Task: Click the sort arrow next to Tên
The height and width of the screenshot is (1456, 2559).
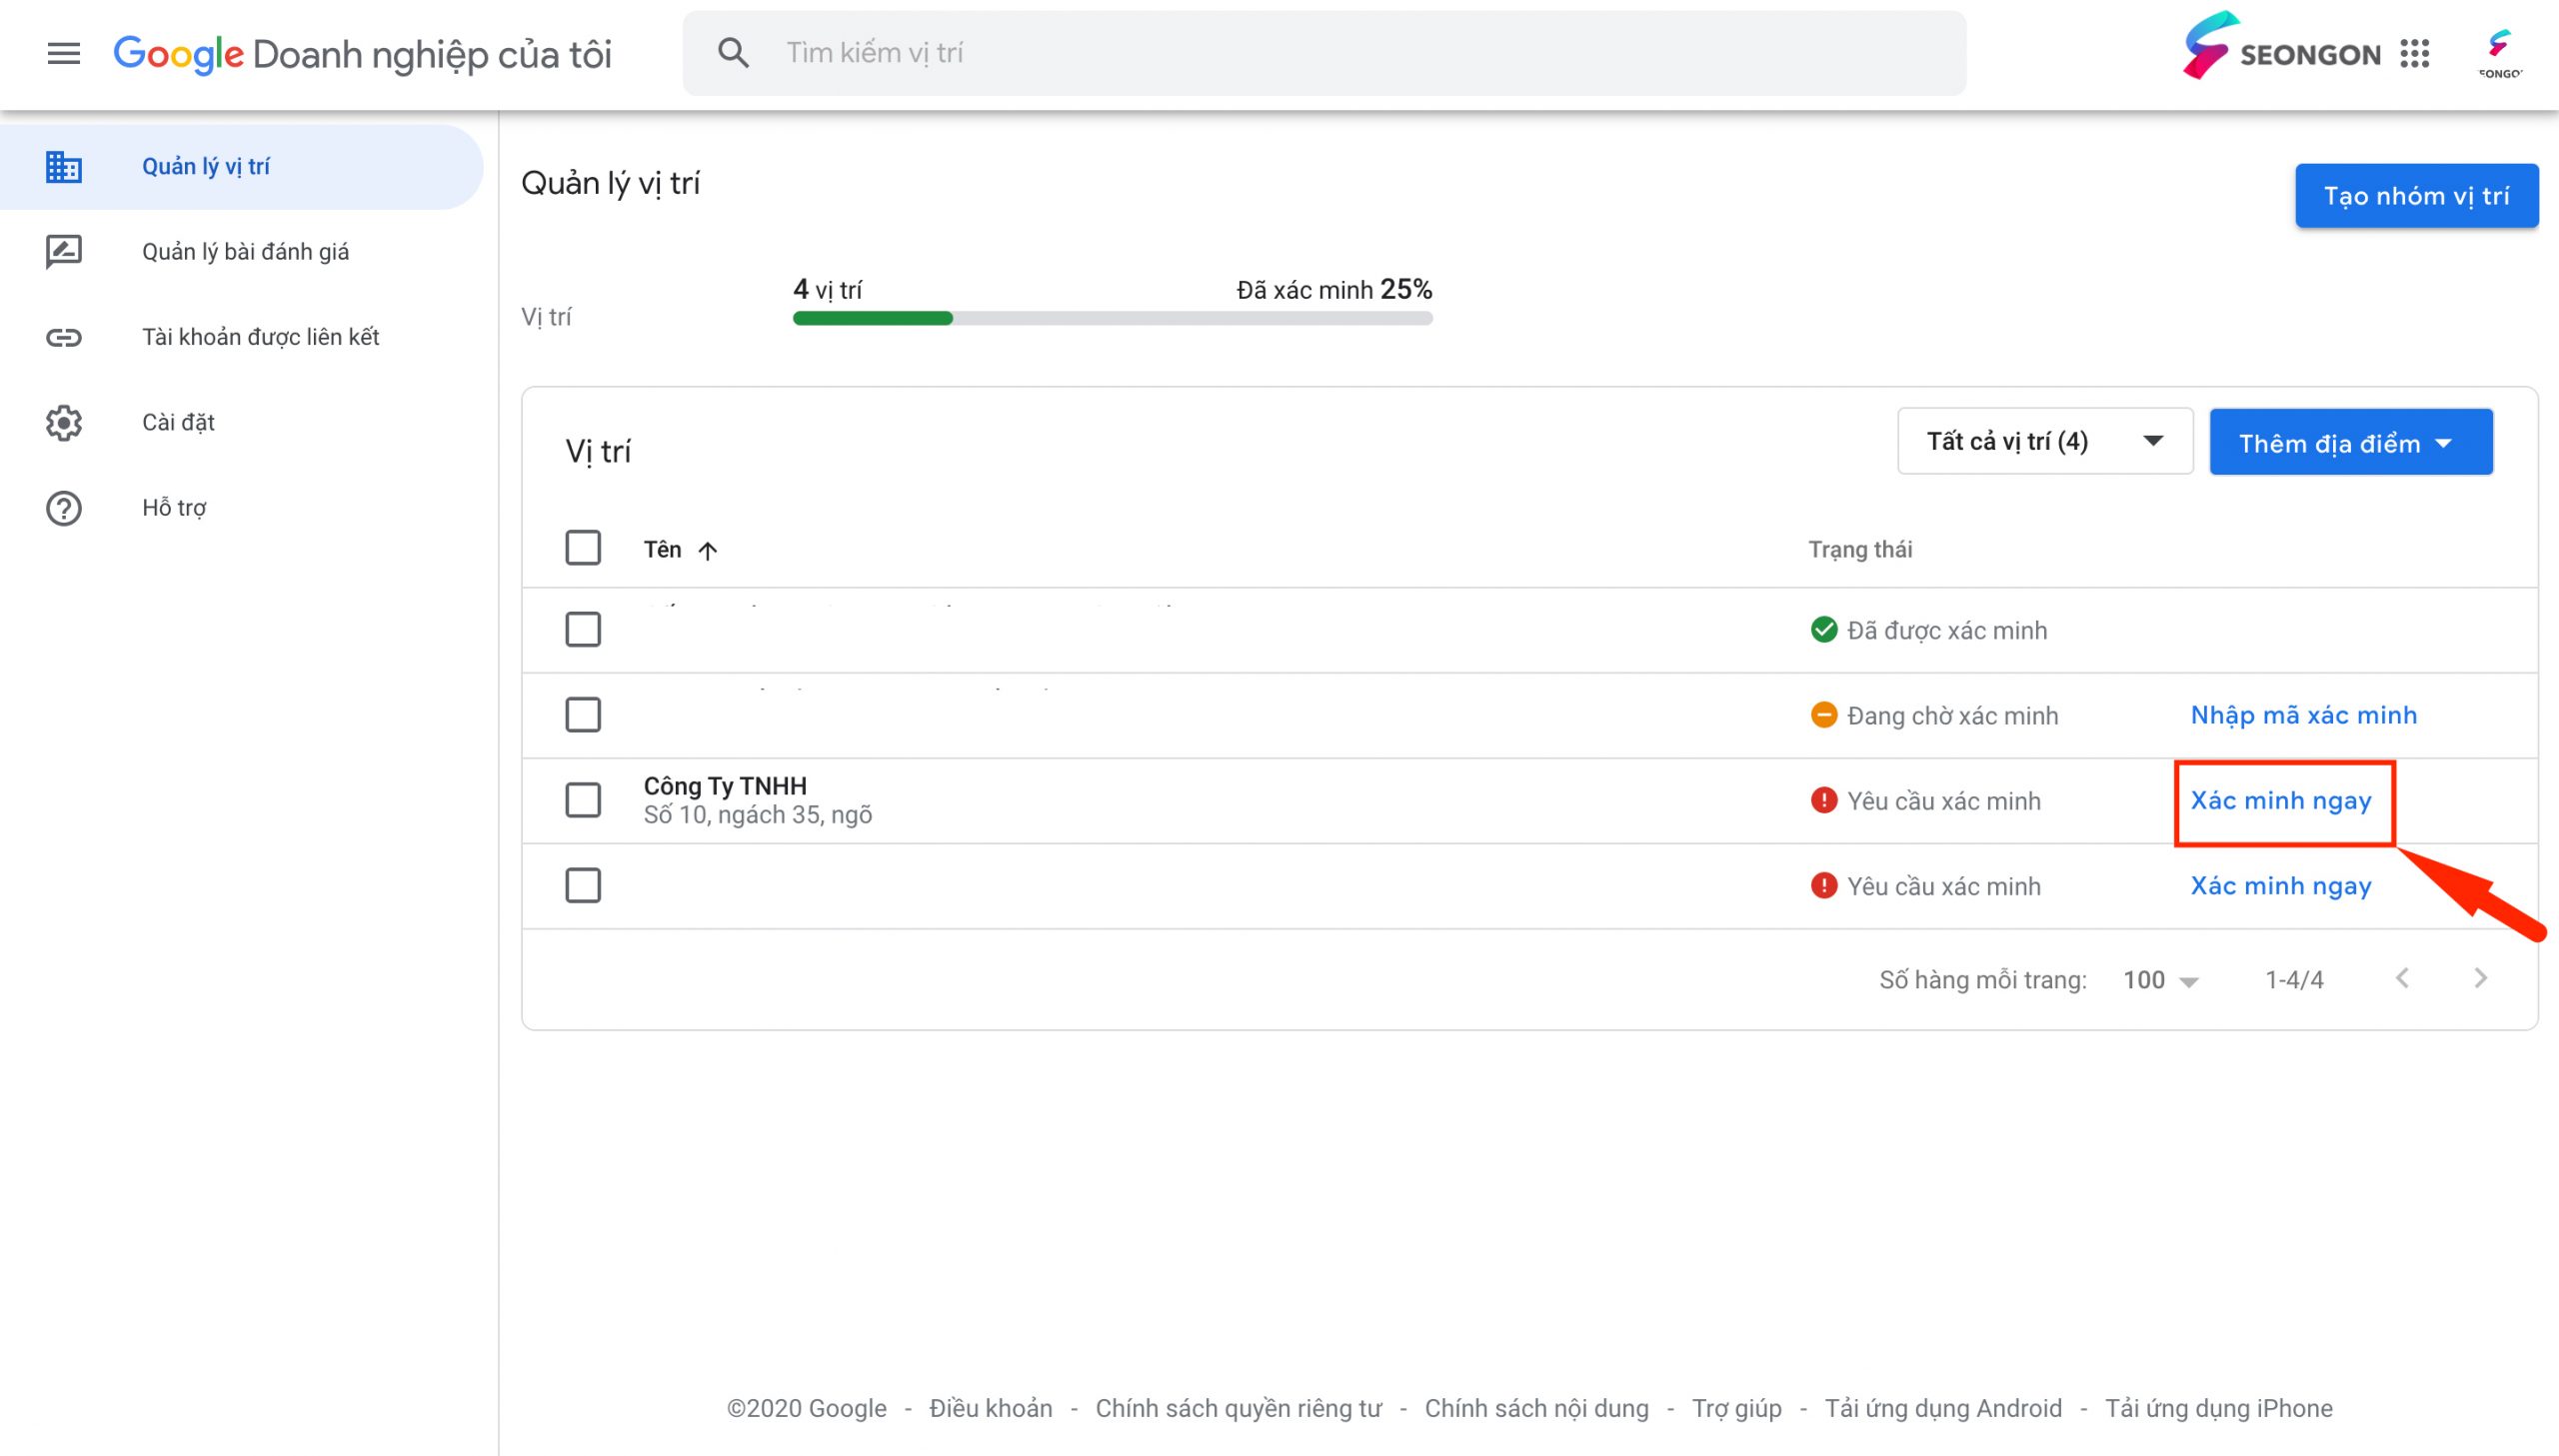Action: pos(708,550)
